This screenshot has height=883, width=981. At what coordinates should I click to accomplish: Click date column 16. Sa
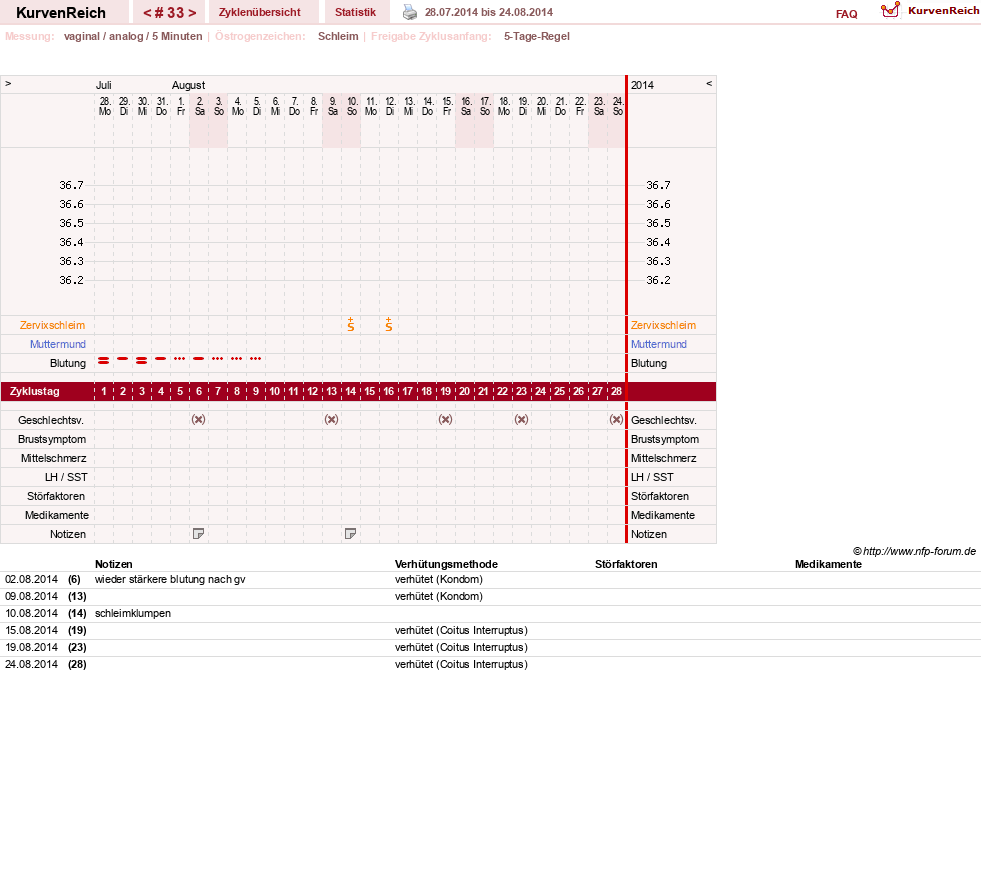466,106
